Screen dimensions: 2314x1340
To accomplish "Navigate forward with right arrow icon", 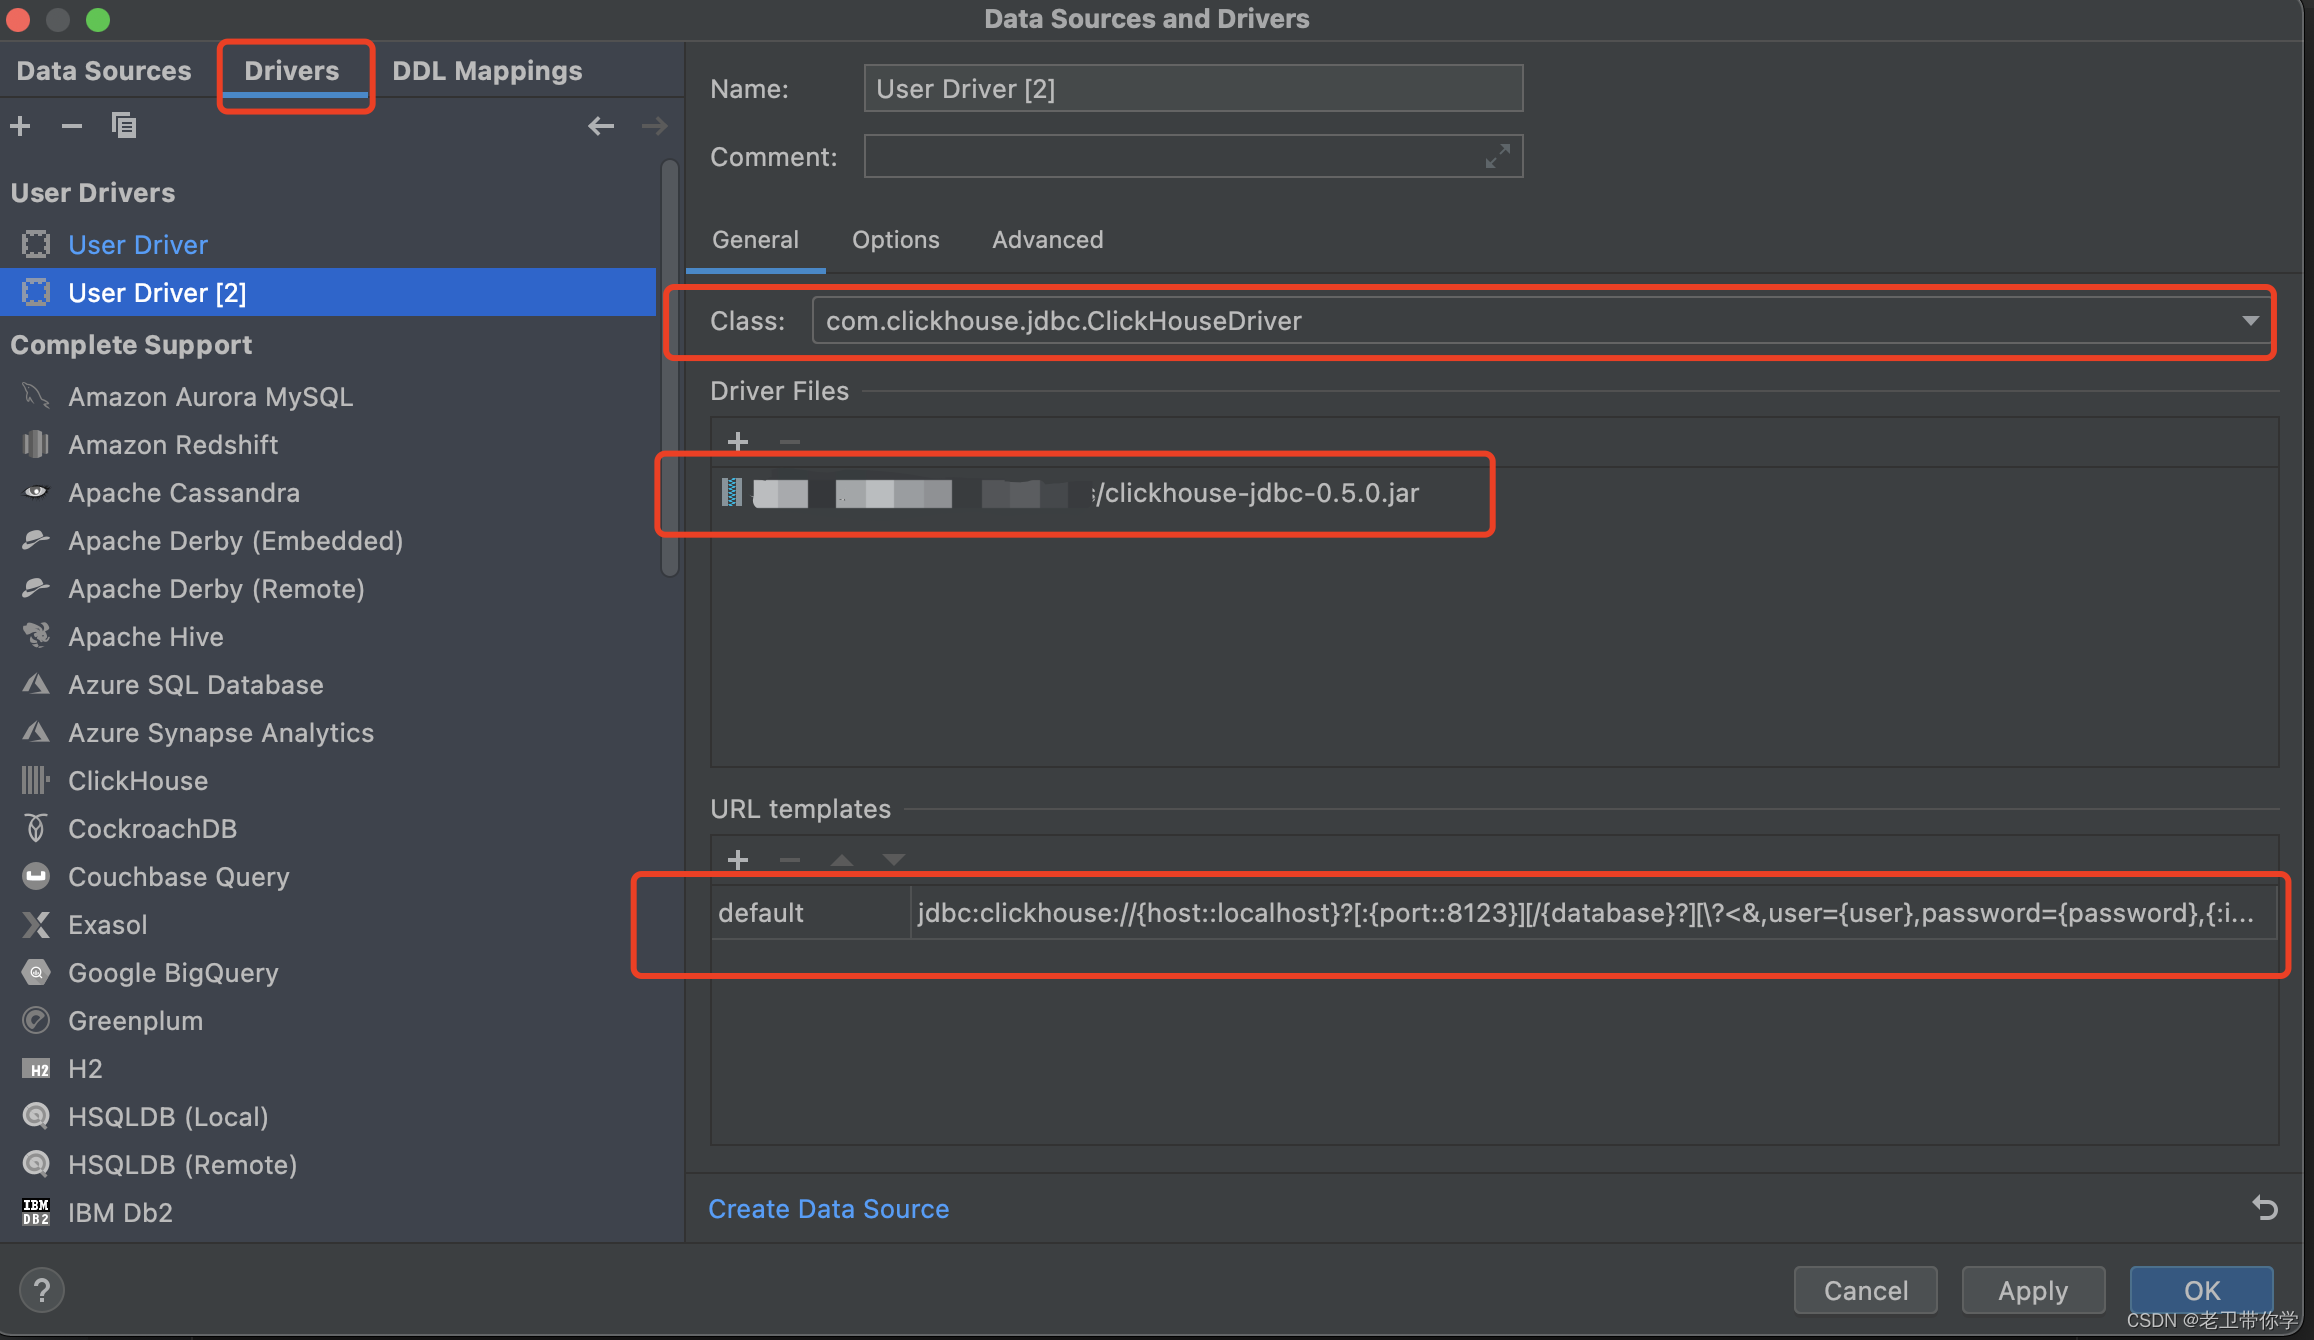I will click(x=654, y=125).
